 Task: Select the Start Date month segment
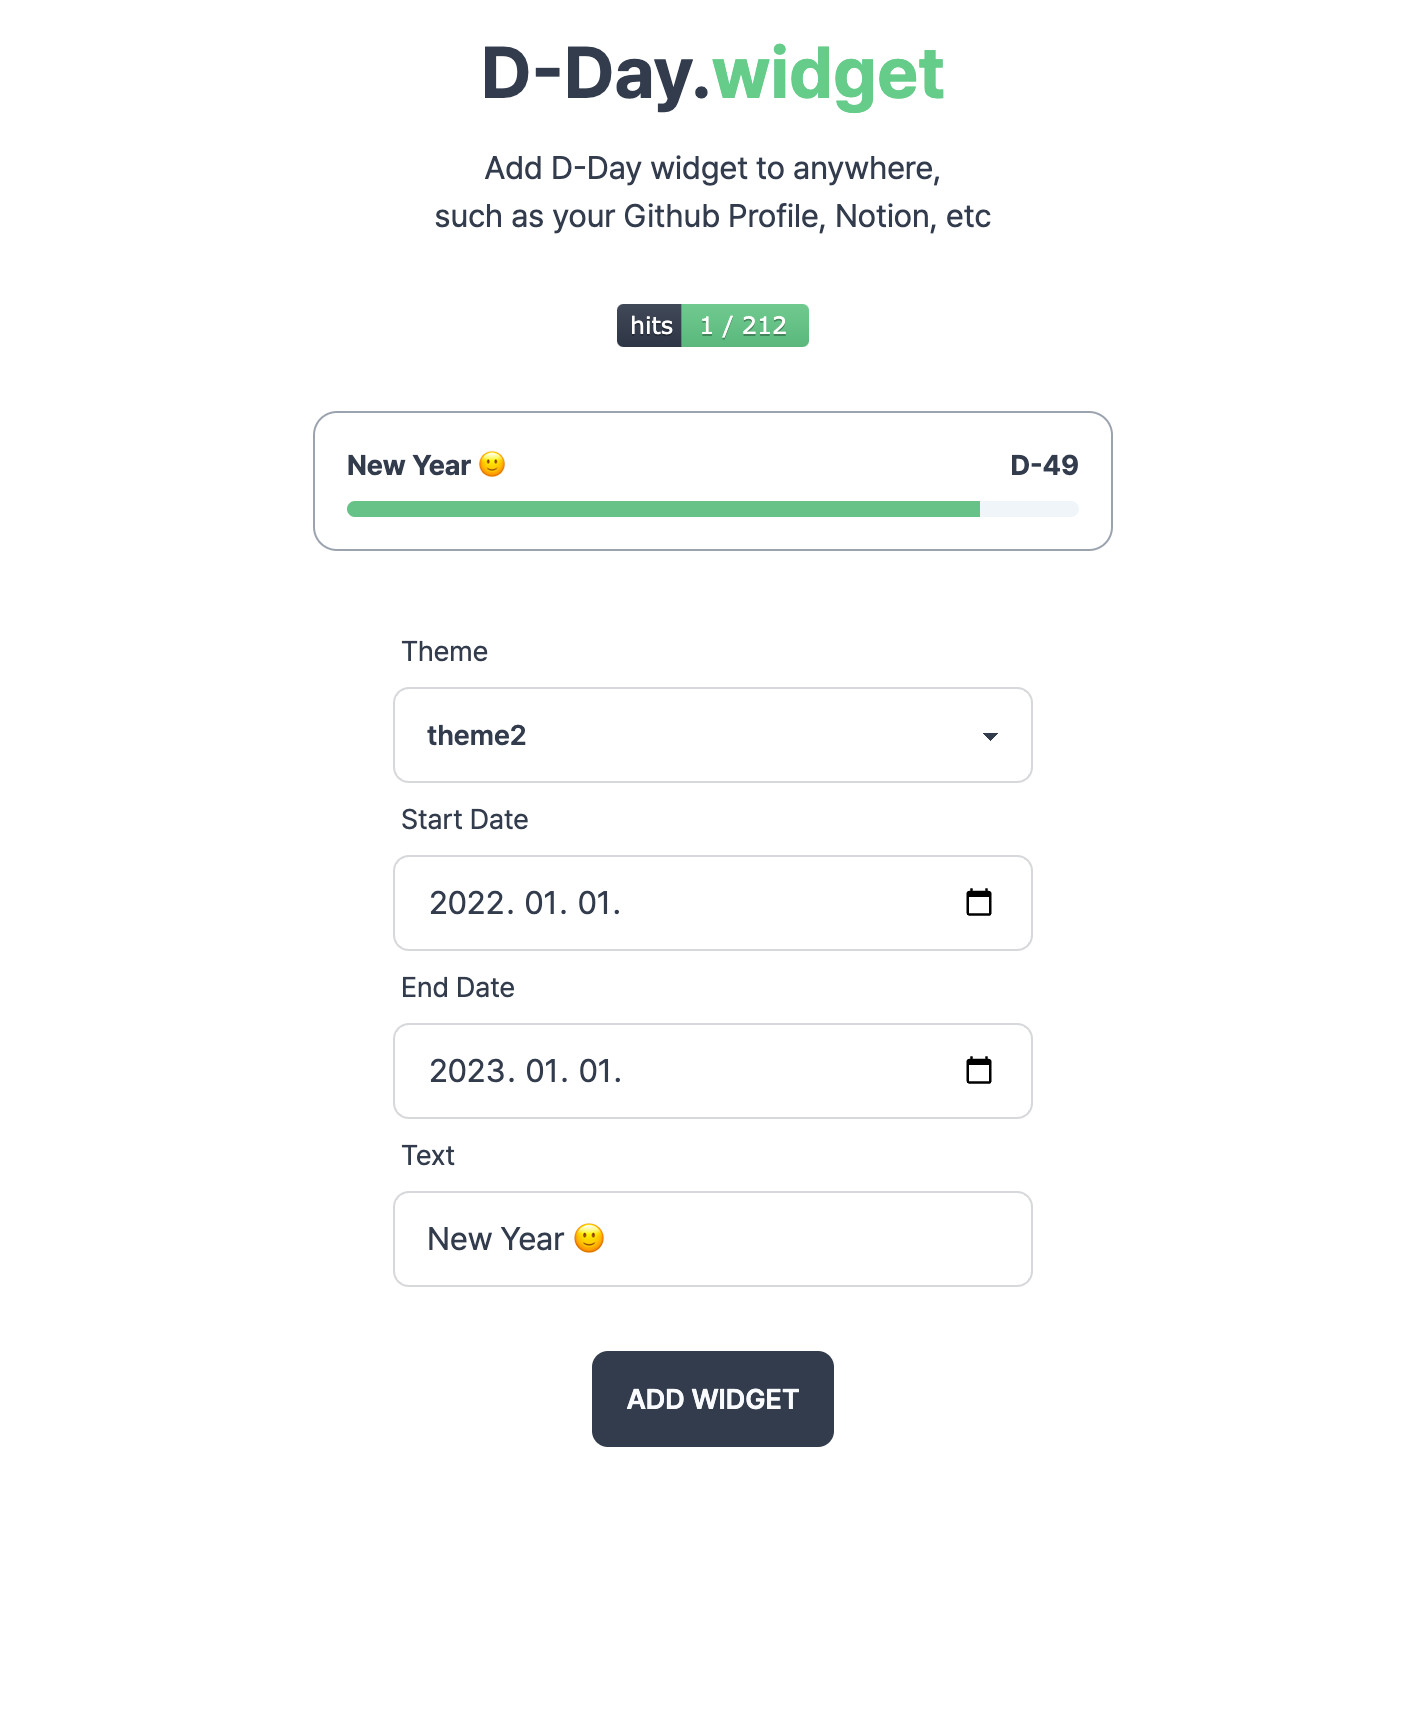(546, 903)
